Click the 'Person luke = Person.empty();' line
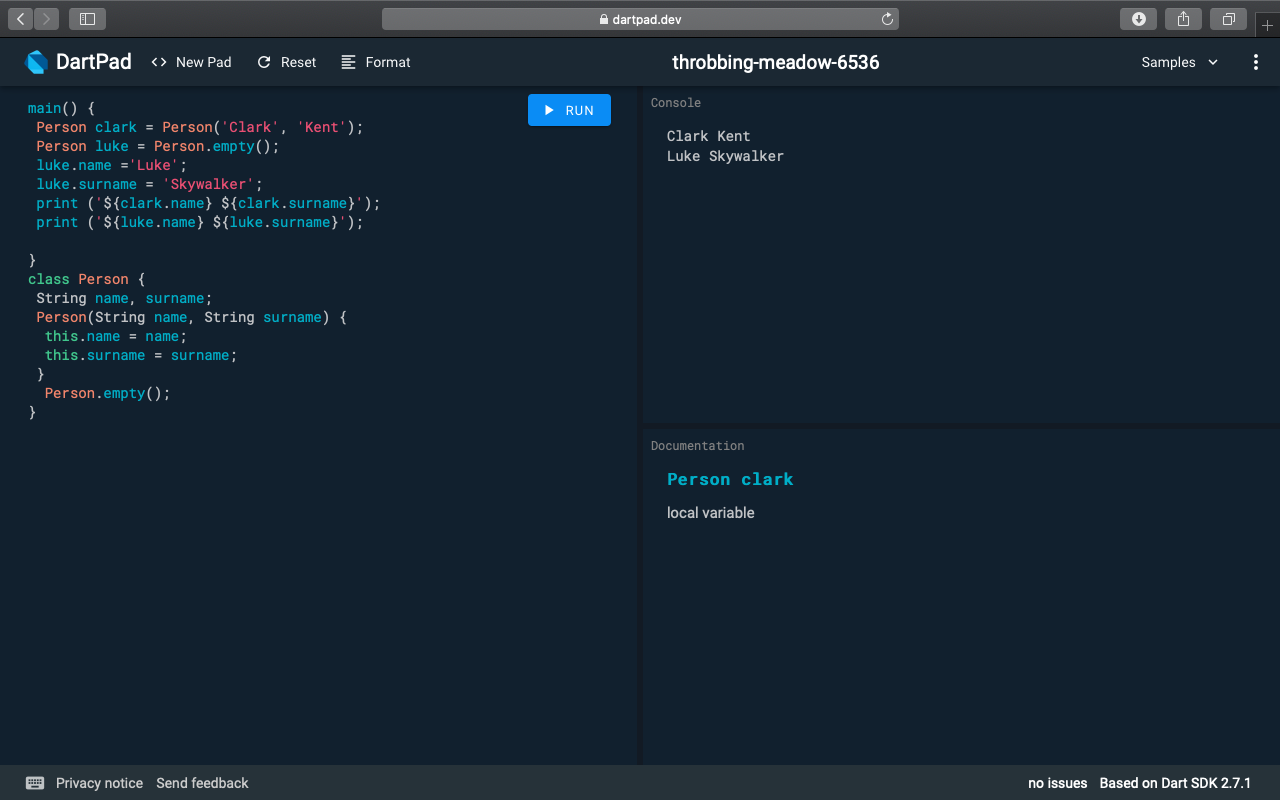Screen dimensions: 1280x800 [x=158, y=146]
